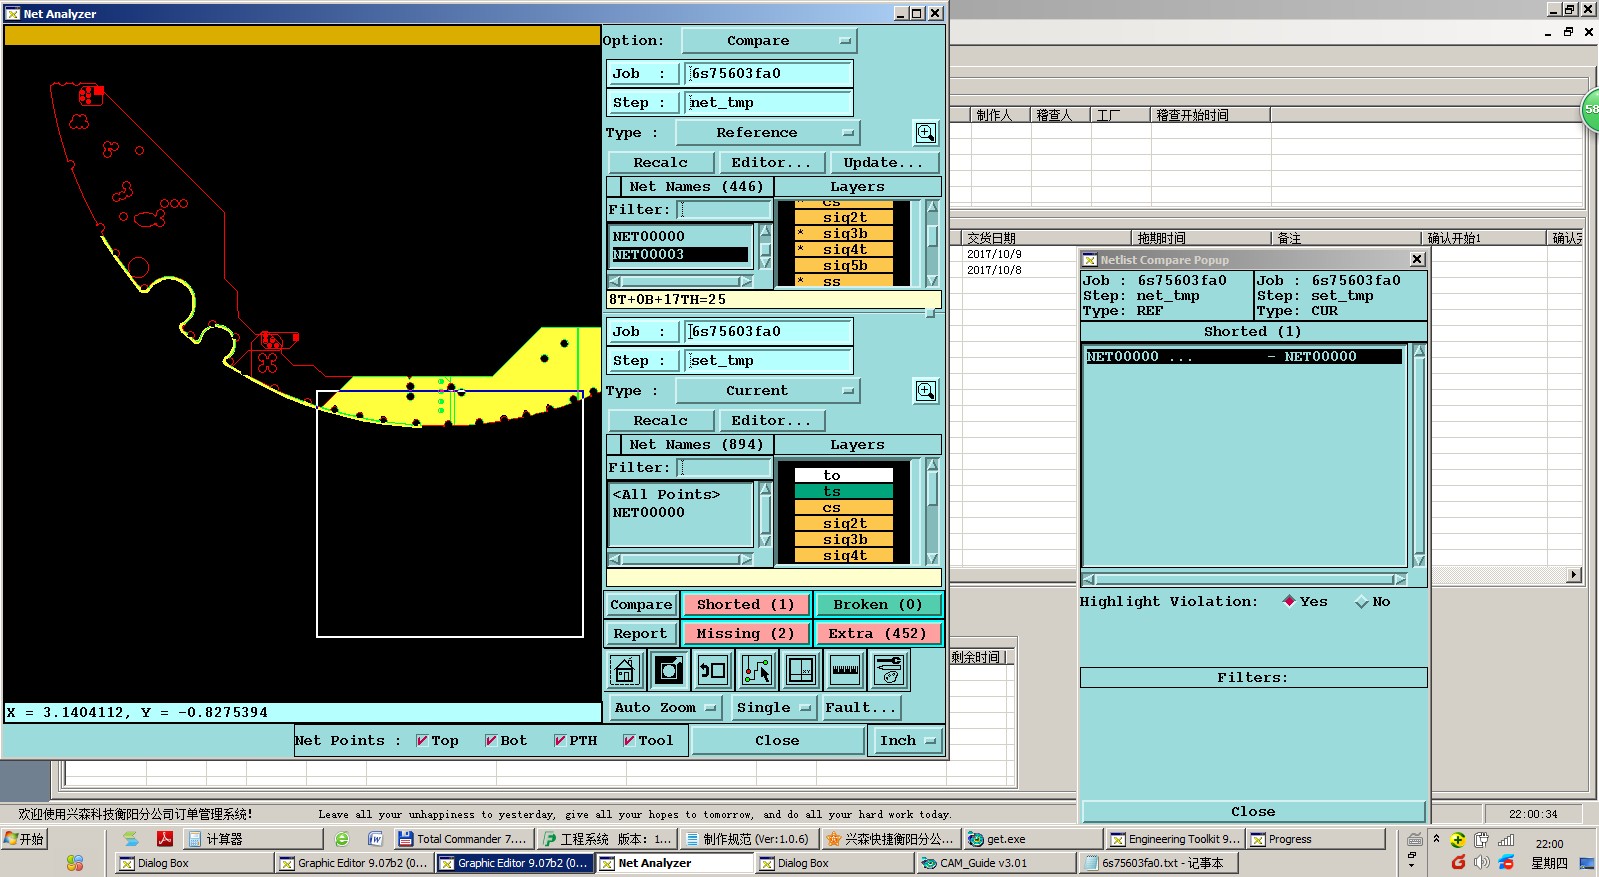Click the Compare button beside Shorted
The height and width of the screenshot is (877, 1599).
[641, 605]
